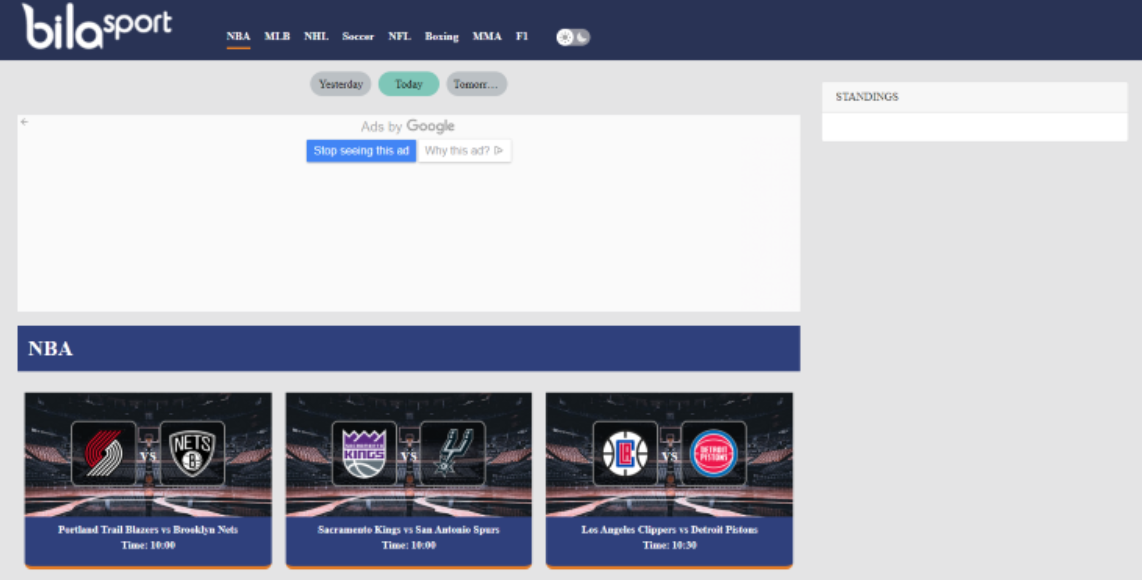Click the NBA section heading
Viewport: 1142px width, 580px height.
point(50,348)
